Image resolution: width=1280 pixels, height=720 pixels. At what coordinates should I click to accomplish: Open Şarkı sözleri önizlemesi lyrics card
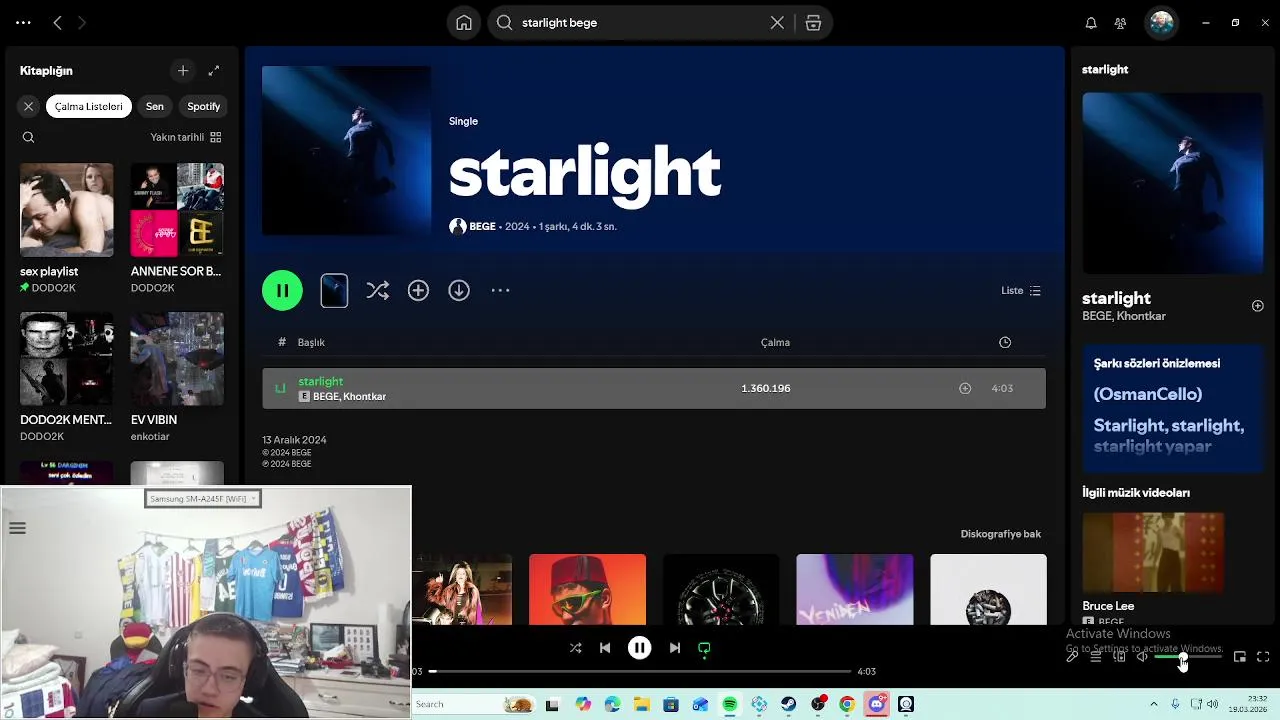(1173, 409)
